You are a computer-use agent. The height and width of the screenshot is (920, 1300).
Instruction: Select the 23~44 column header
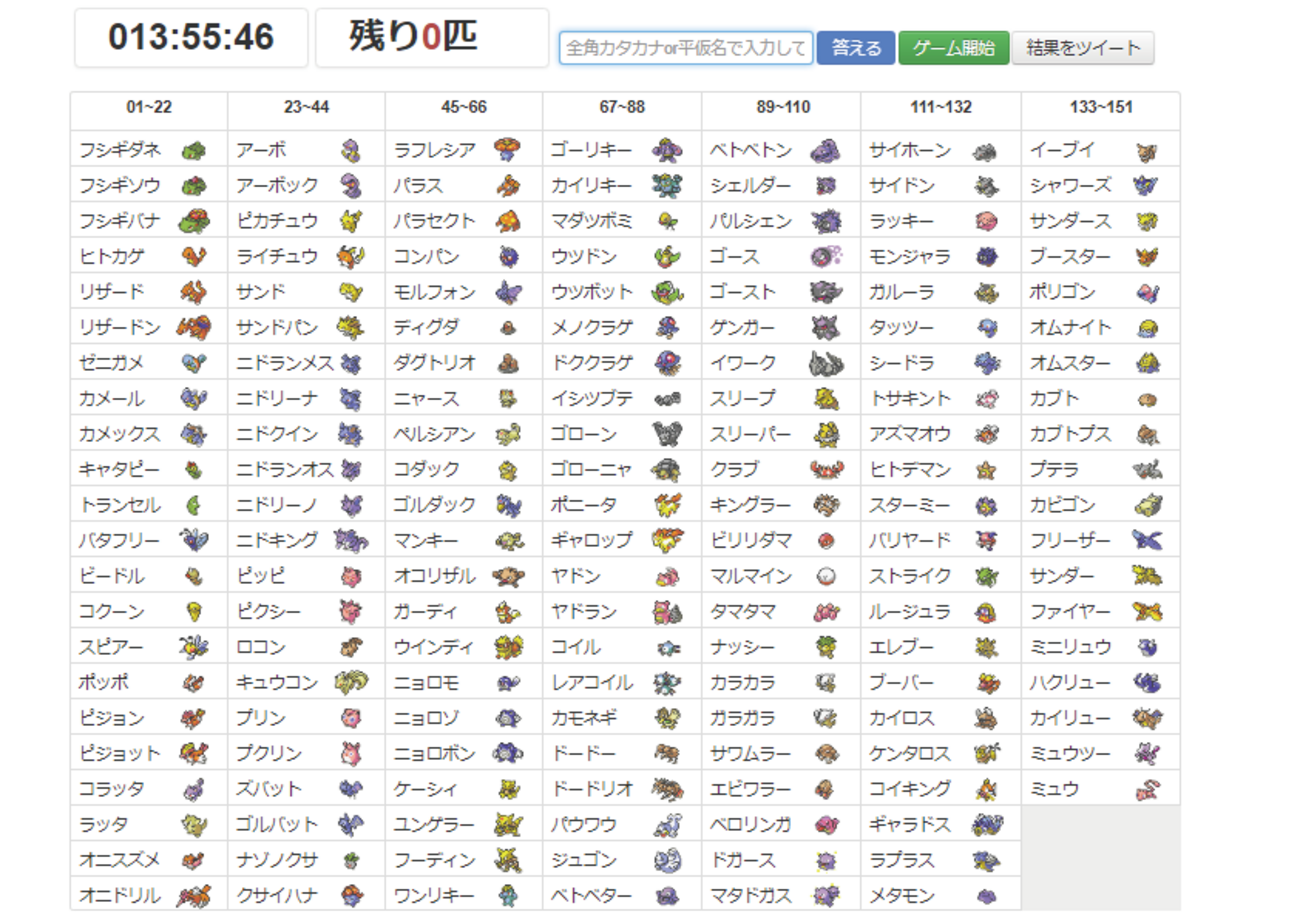coord(306,108)
